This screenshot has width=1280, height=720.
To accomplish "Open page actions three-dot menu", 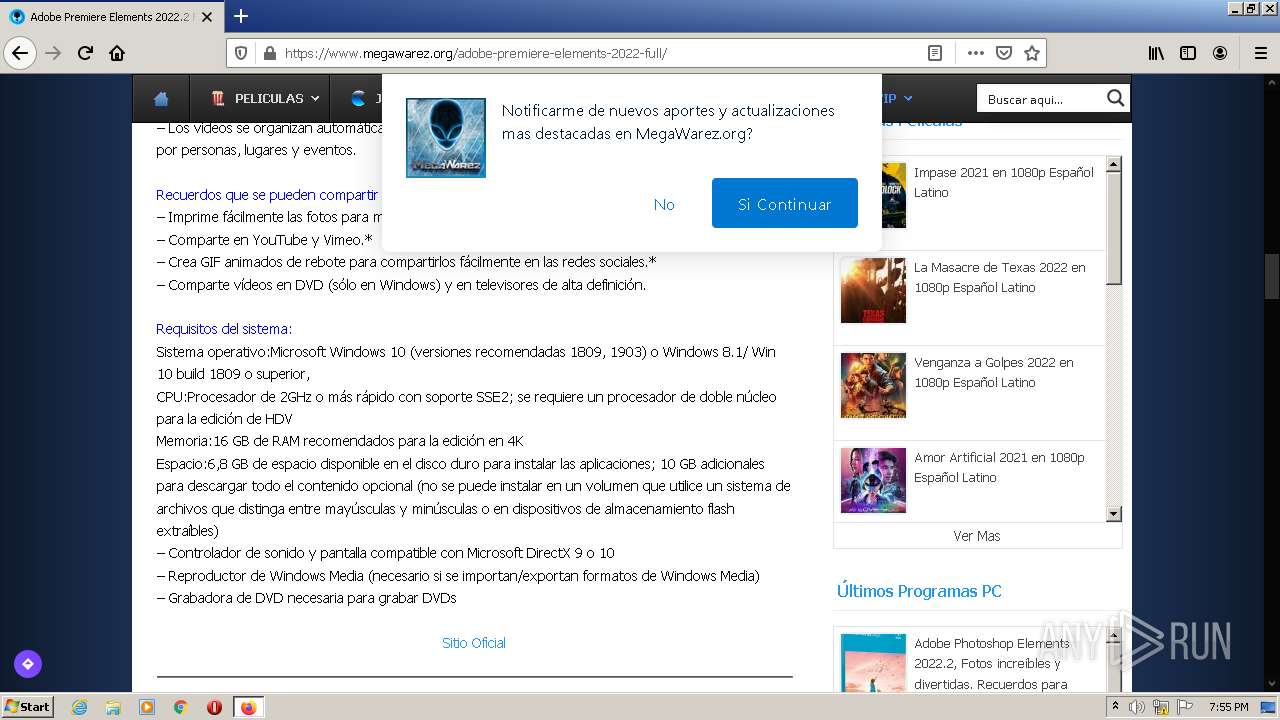I will [x=976, y=53].
